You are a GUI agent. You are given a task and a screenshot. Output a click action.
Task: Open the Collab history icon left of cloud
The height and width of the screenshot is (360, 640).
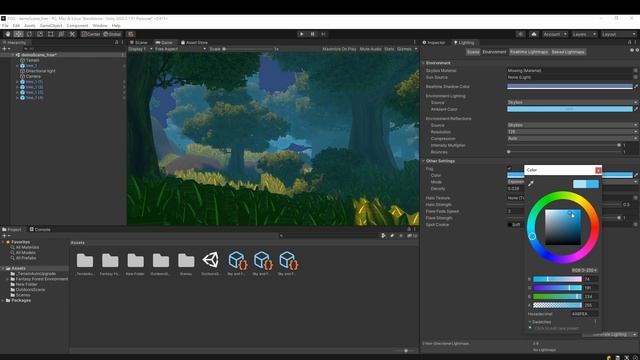[520, 34]
